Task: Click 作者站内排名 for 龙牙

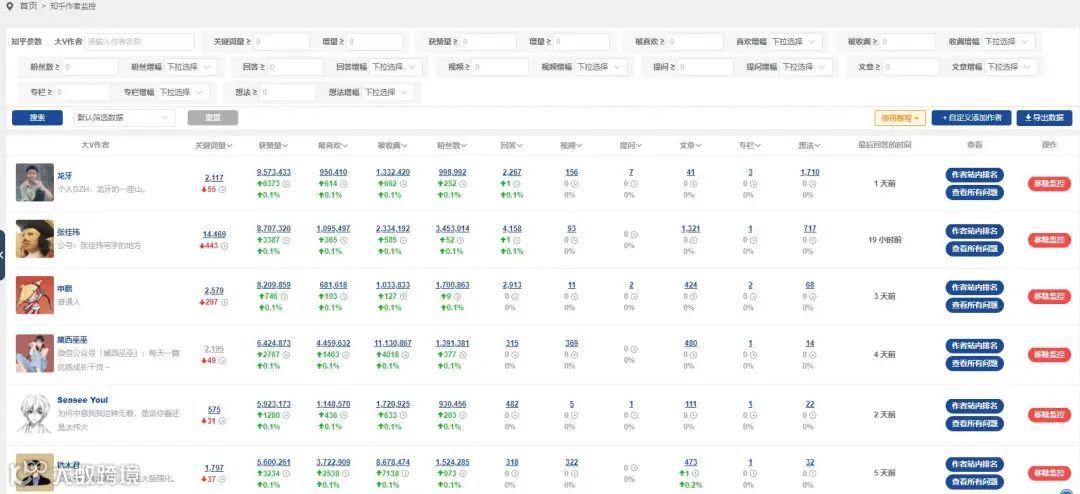Action: point(975,174)
